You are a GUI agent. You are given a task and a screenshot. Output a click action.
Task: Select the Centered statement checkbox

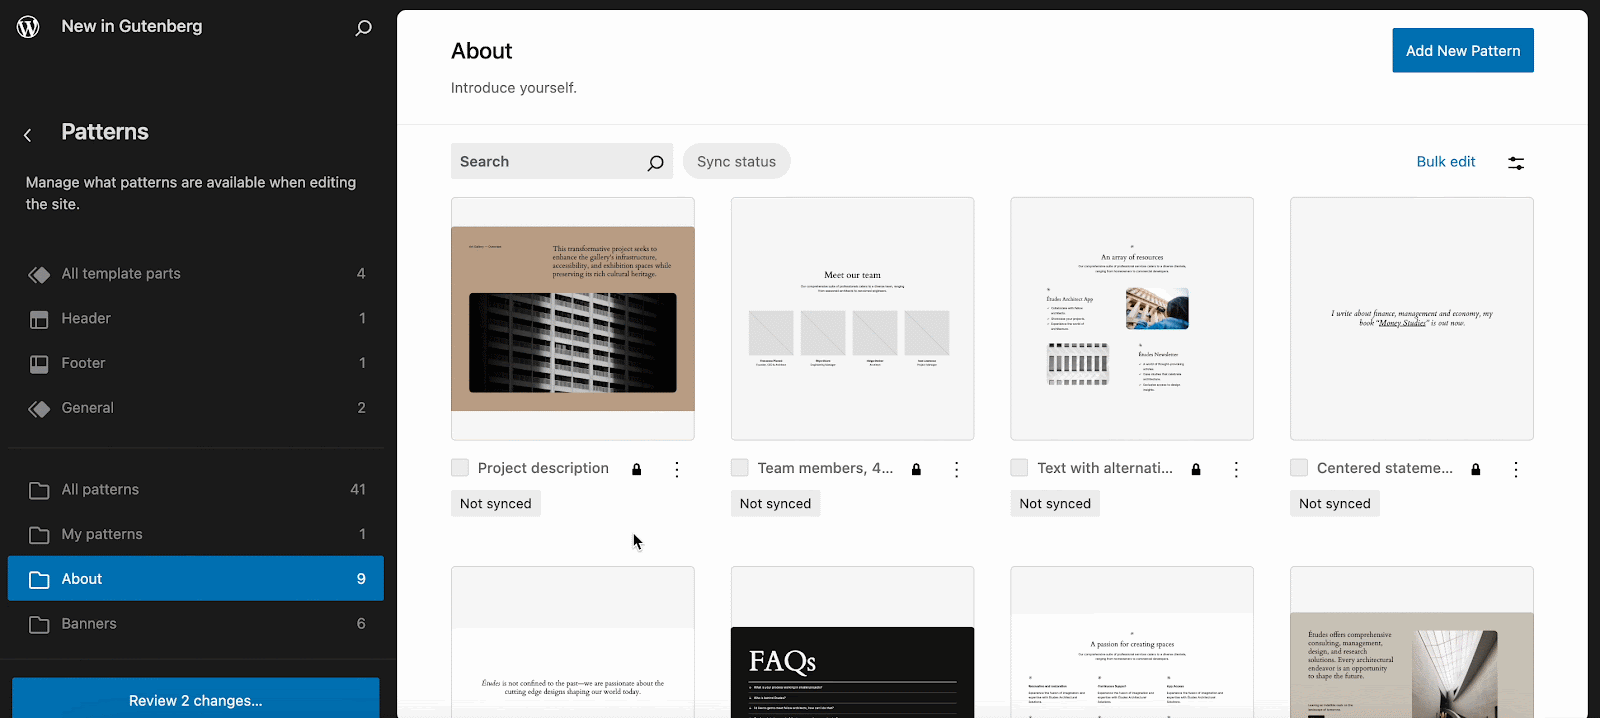[1299, 468]
